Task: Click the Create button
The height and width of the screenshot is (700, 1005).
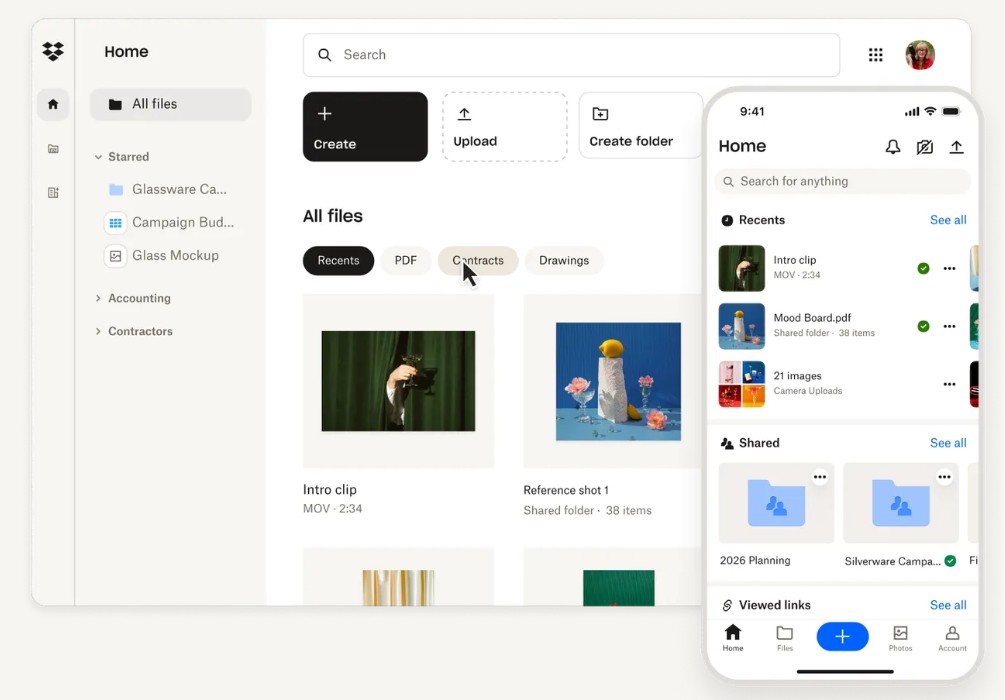Action: click(x=365, y=127)
